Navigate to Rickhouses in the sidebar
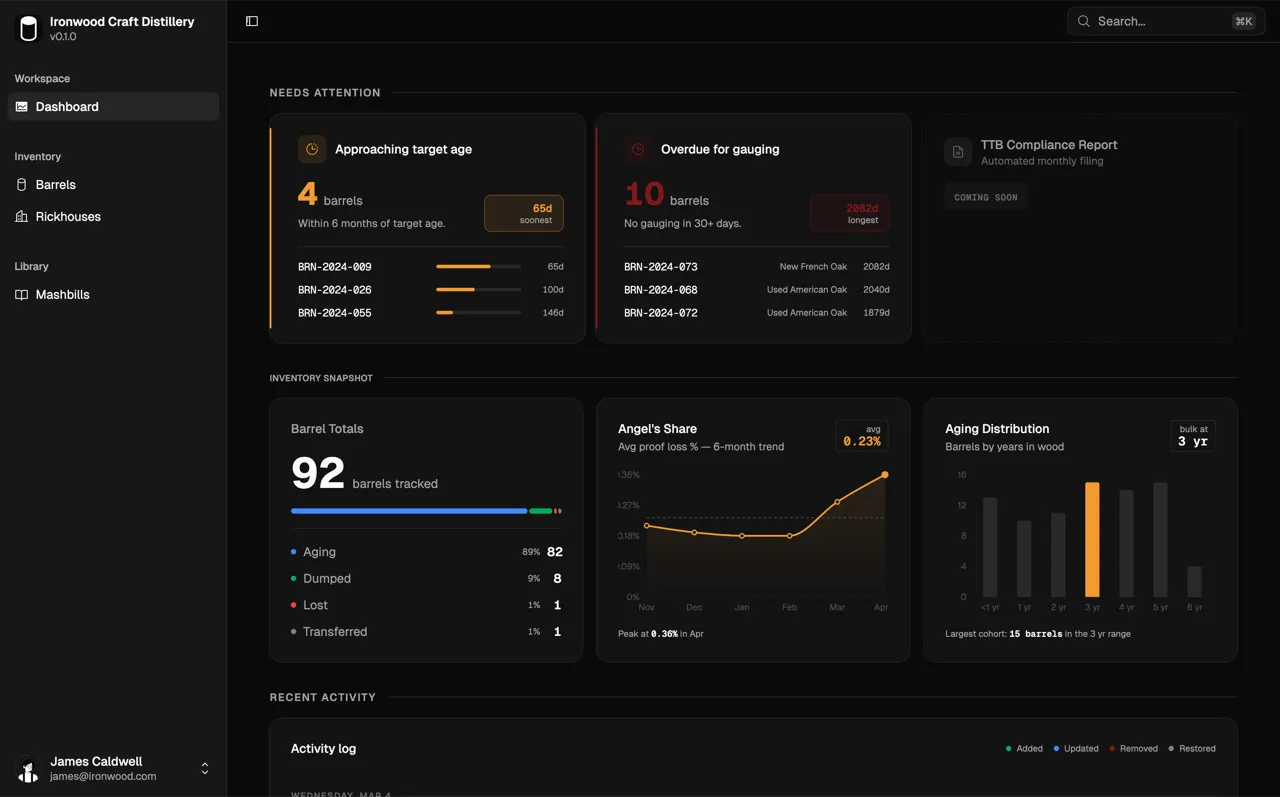The height and width of the screenshot is (797, 1280). (x=68, y=216)
